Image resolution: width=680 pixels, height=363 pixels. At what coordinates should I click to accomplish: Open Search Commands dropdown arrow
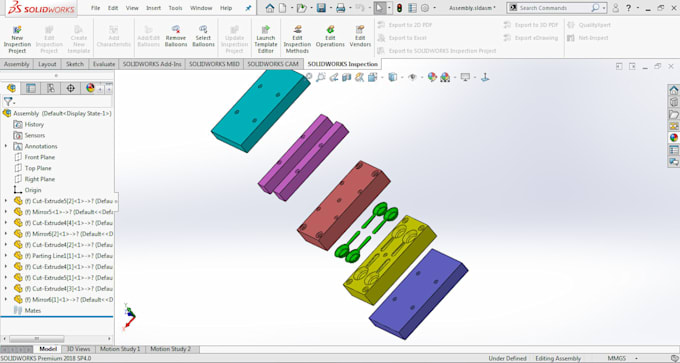click(x=604, y=8)
